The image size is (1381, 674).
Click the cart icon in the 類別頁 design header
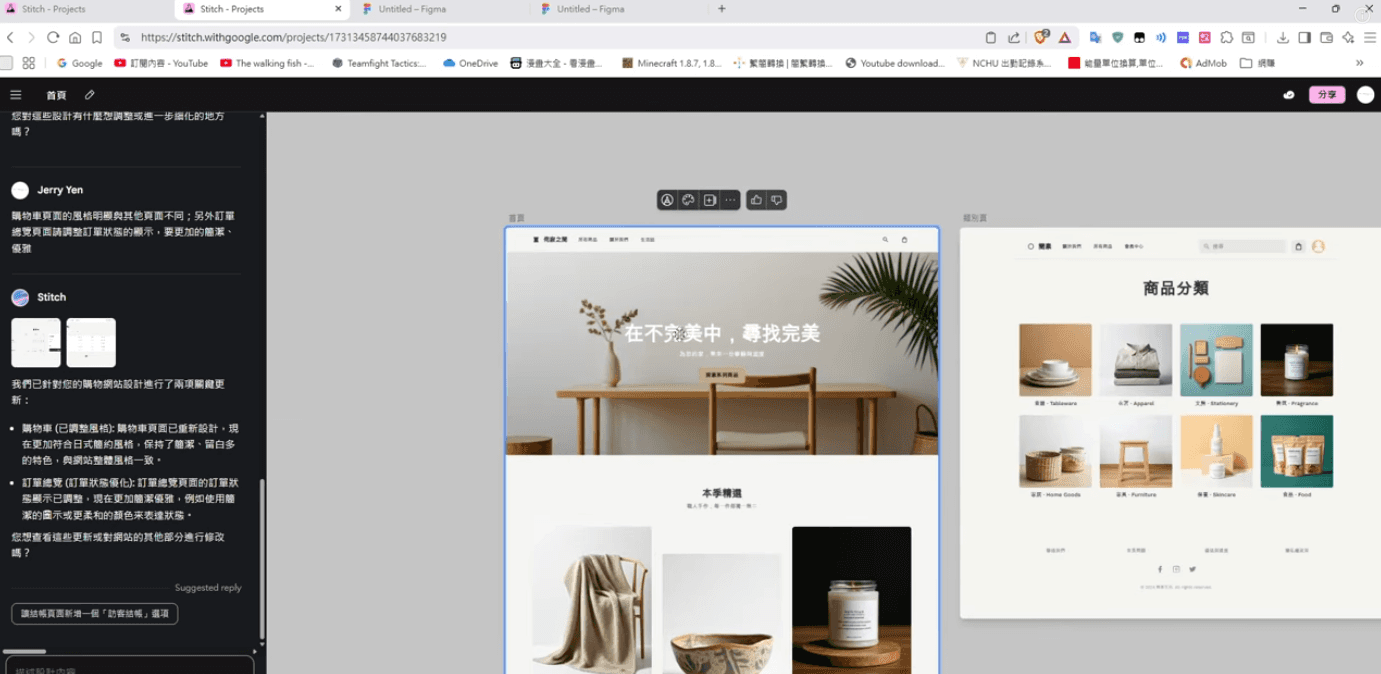pos(1298,246)
